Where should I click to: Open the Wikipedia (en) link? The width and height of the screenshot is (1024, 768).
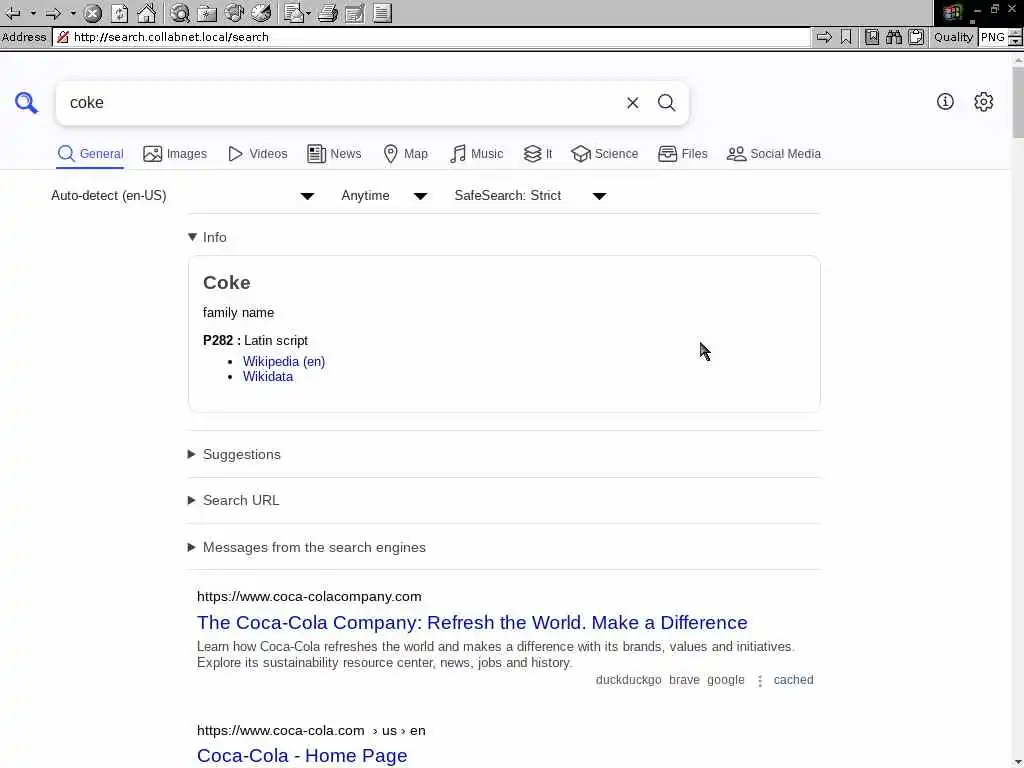pos(283,361)
